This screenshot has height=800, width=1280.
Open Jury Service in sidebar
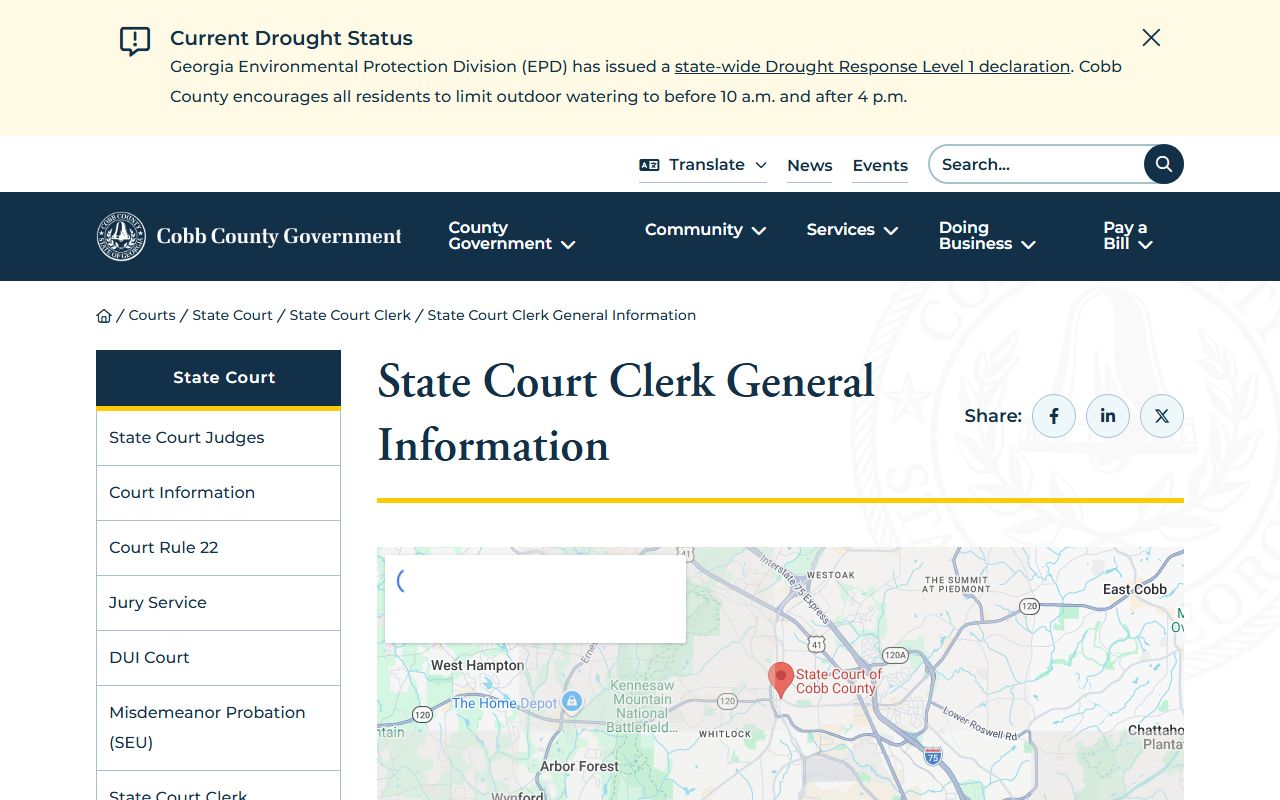[x=218, y=603]
